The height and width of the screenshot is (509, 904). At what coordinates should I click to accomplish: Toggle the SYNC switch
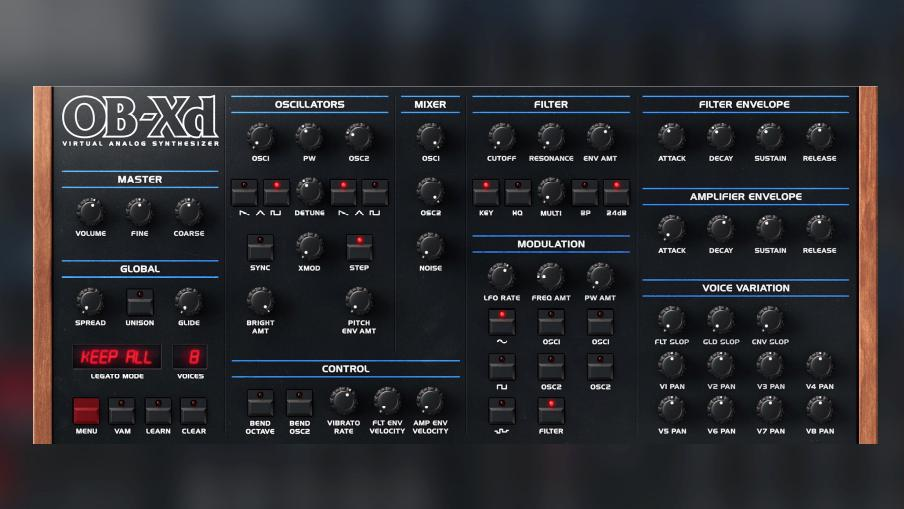tap(260, 247)
